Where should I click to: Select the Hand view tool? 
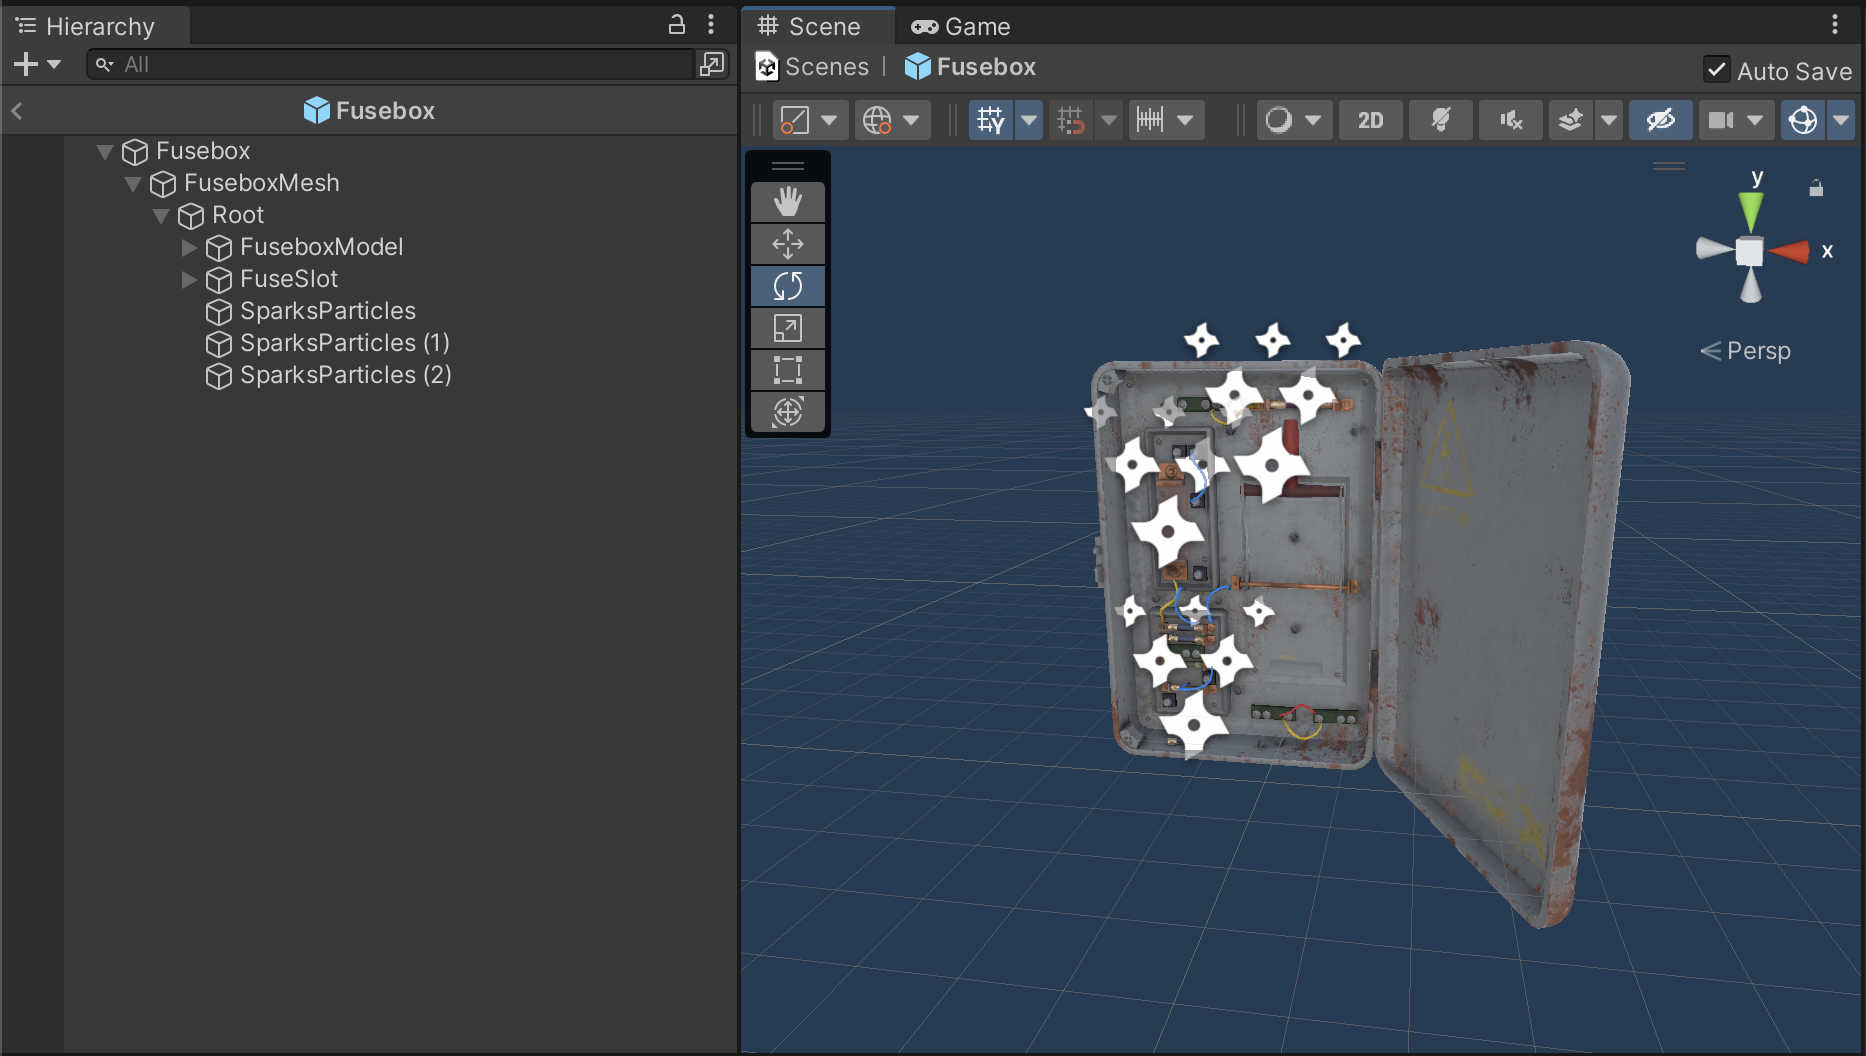(788, 202)
